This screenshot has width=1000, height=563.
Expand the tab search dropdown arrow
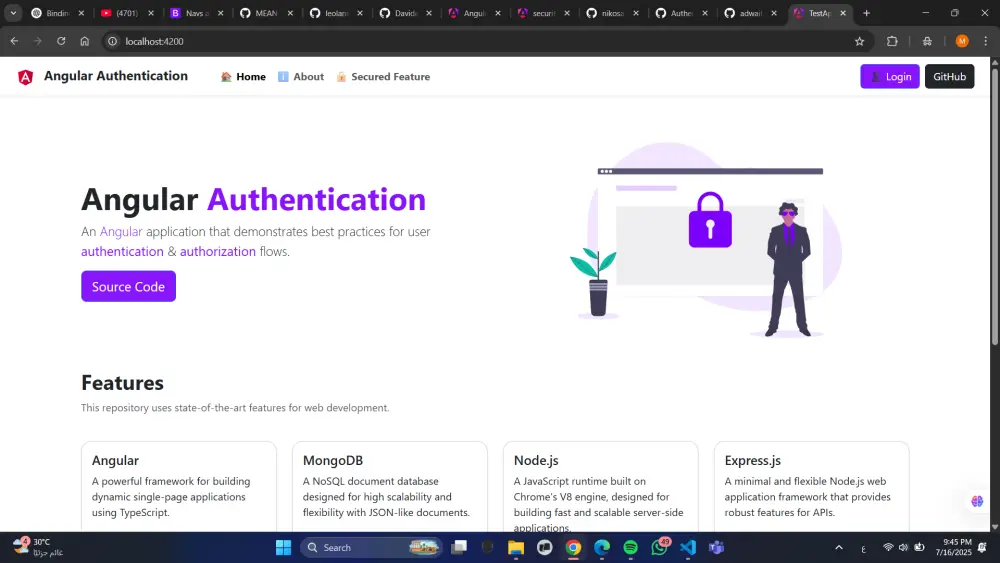click(x=13, y=13)
